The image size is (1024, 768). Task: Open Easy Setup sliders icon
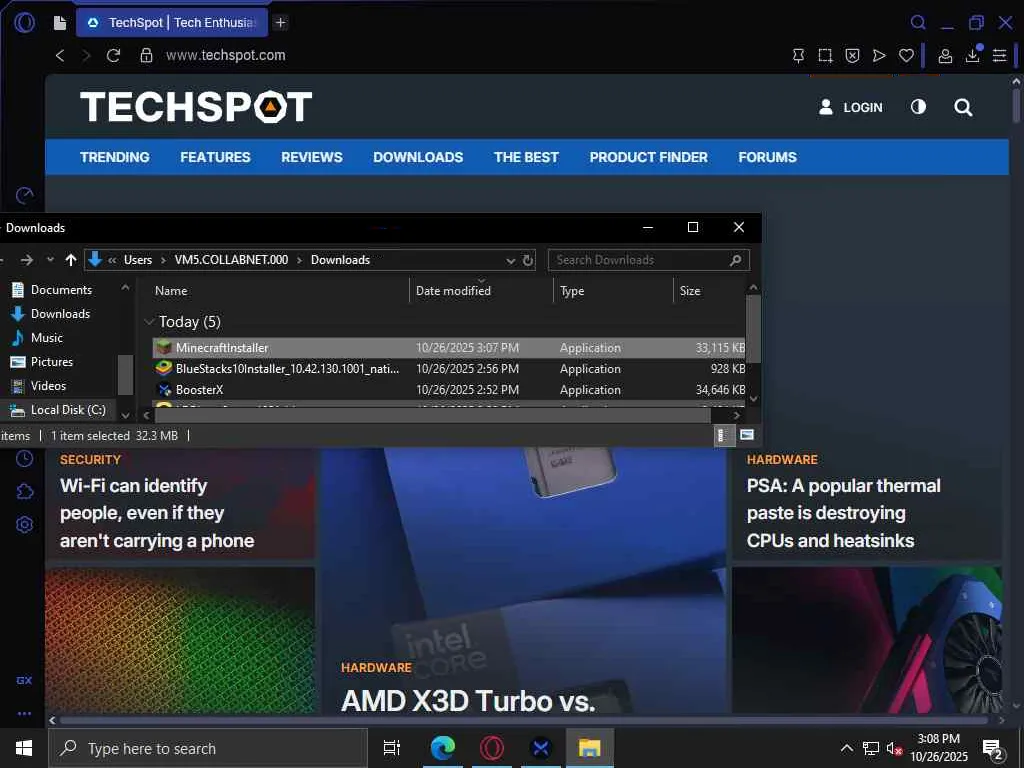(x=999, y=56)
